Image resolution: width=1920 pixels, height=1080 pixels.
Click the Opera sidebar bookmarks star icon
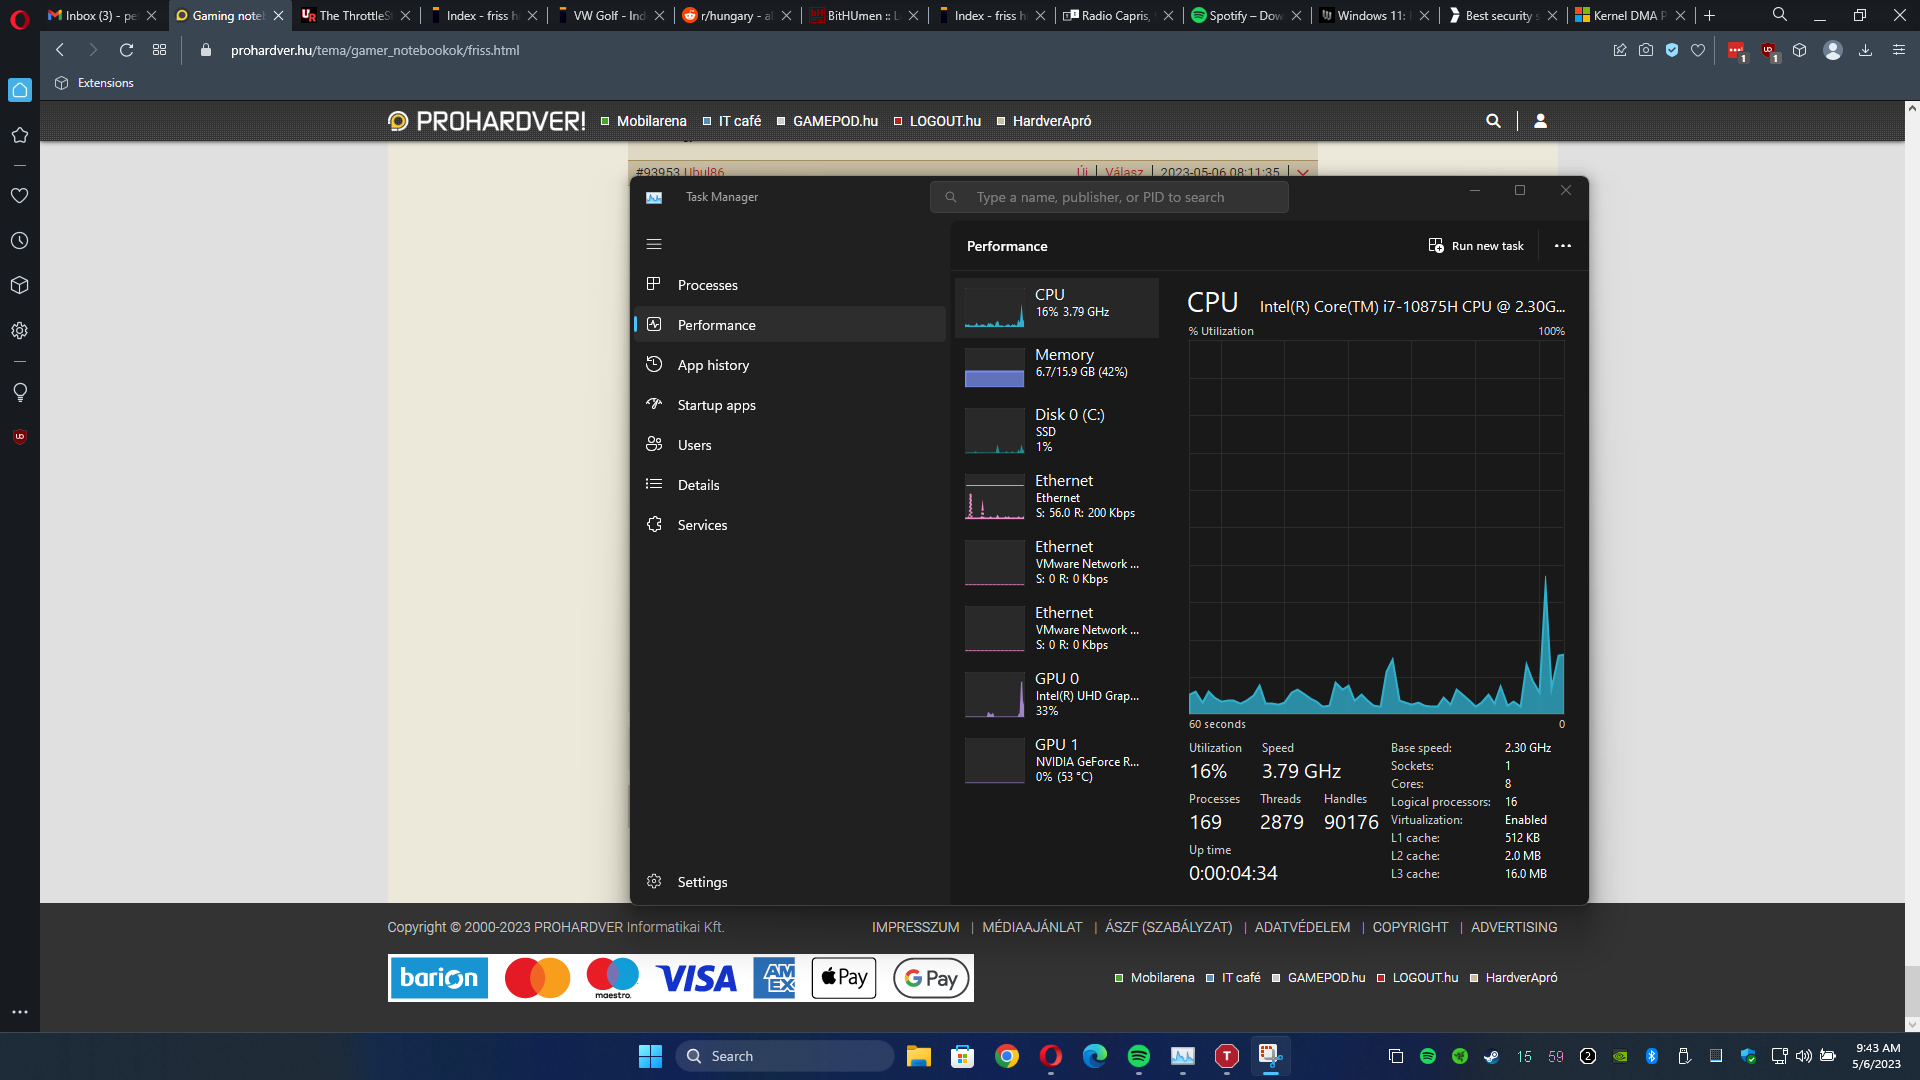coord(19,135)
